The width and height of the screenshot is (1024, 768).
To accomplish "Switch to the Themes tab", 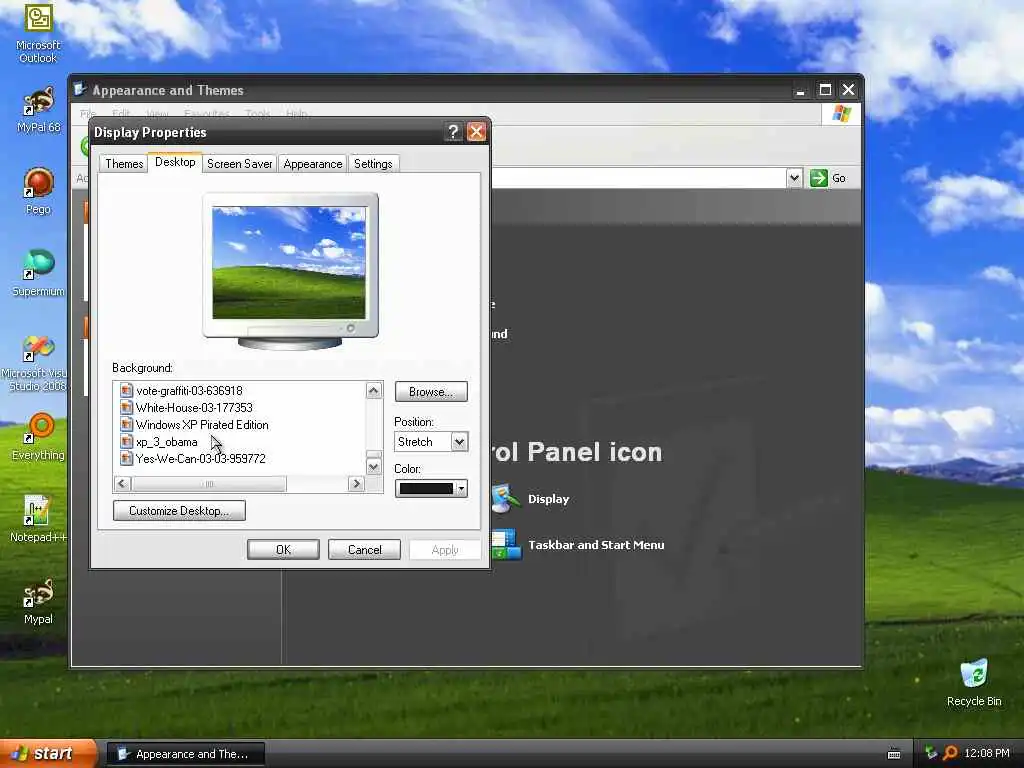I will click(x=124, y=163).
